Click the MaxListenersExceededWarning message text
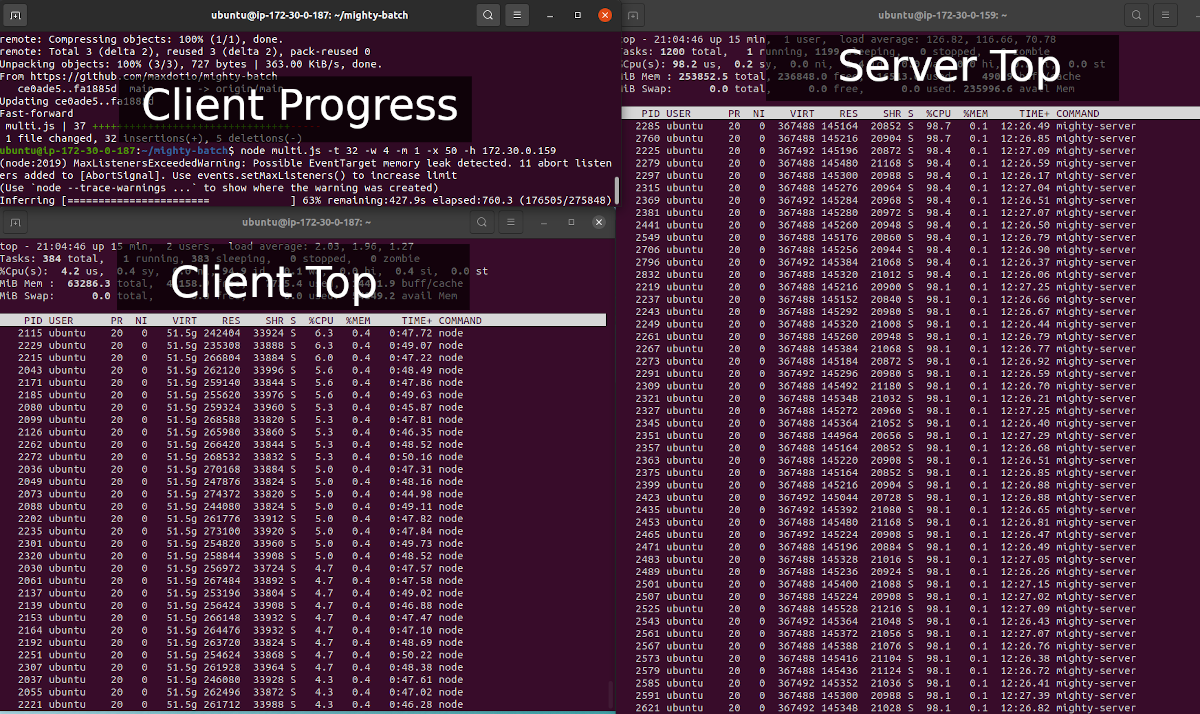This screenshot has width=1200, height=714. click(300, 162)
